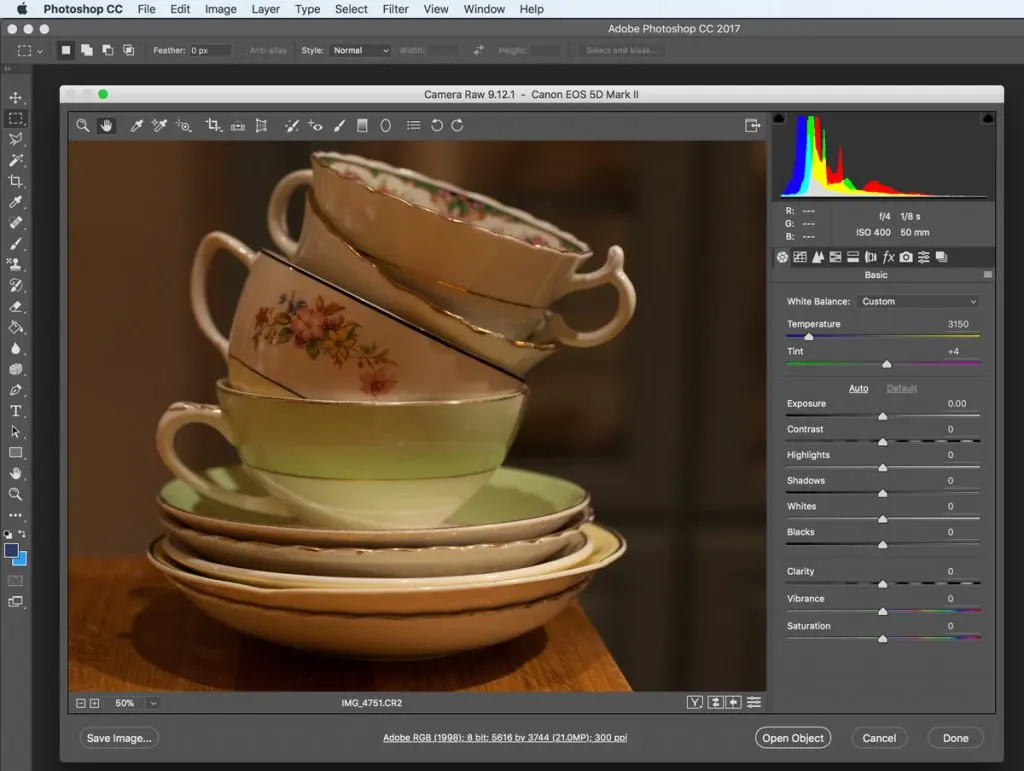Click the Open Object button
Viewport: 1024px width, 771px height.
793,738
